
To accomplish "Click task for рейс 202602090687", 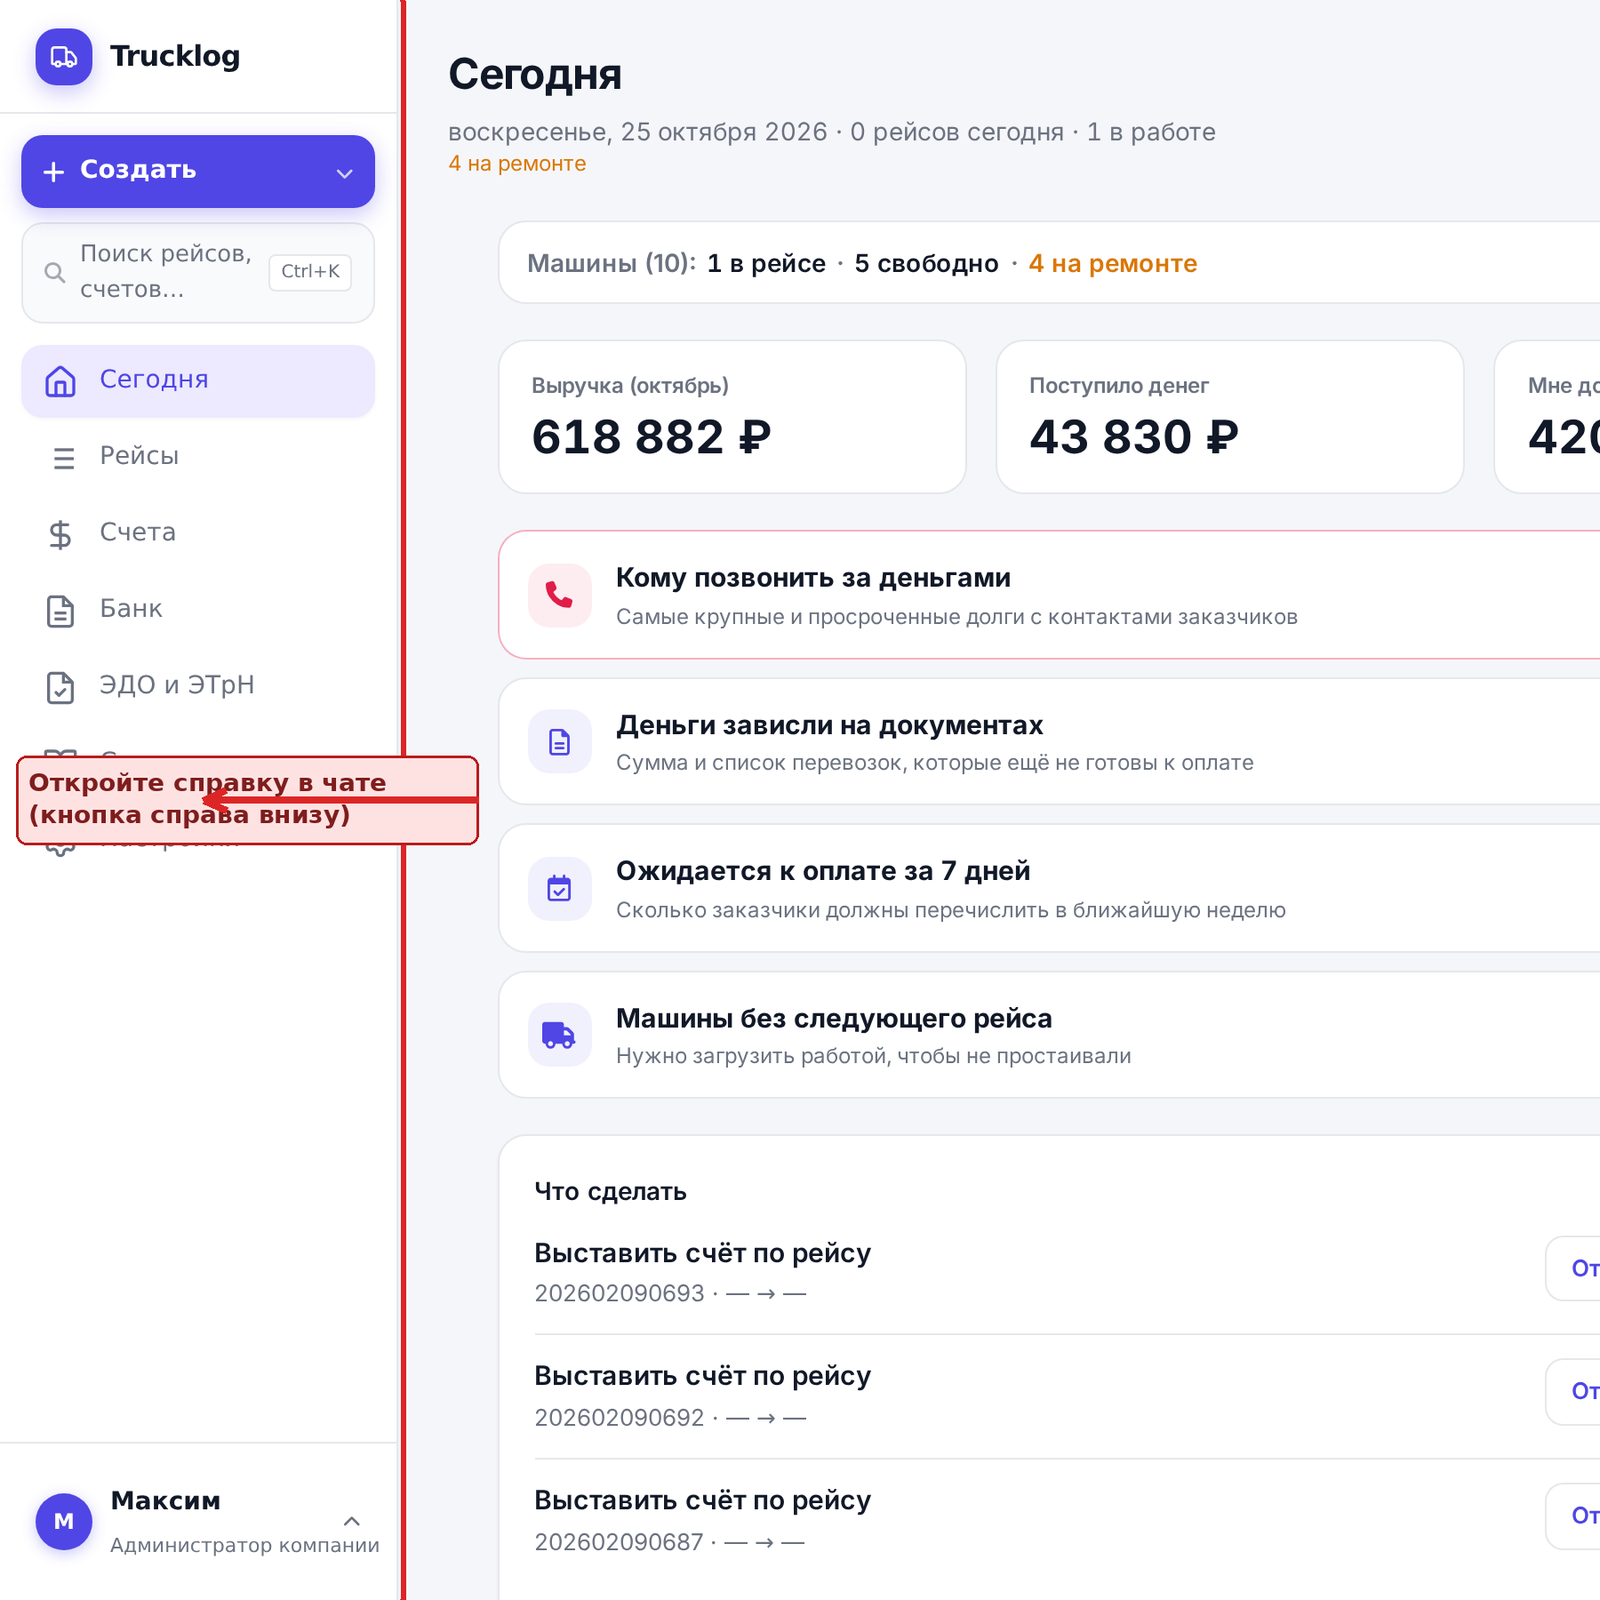I will [1067, 1520].
